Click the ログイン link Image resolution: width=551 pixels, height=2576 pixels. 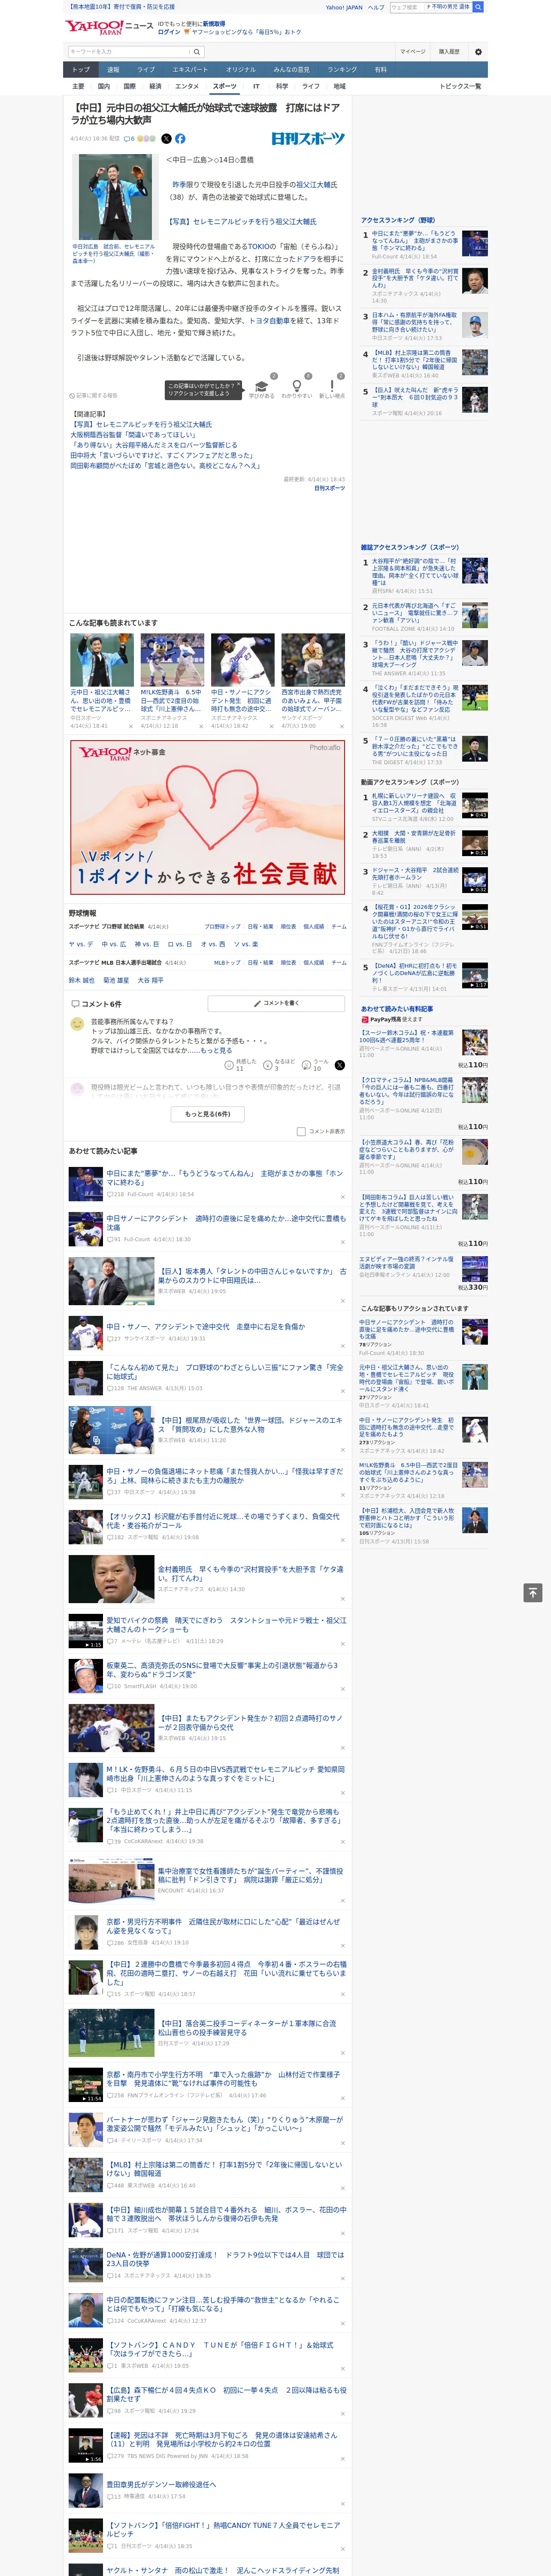pos(169,32)
